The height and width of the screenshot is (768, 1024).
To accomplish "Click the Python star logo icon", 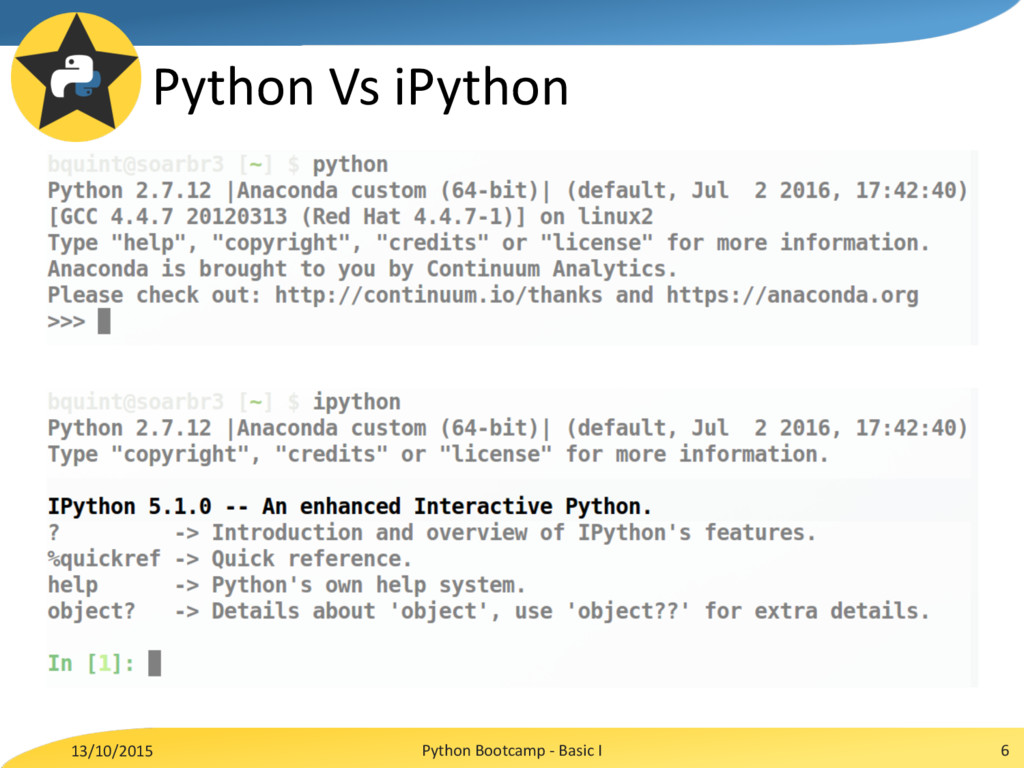I will (76, 76).
